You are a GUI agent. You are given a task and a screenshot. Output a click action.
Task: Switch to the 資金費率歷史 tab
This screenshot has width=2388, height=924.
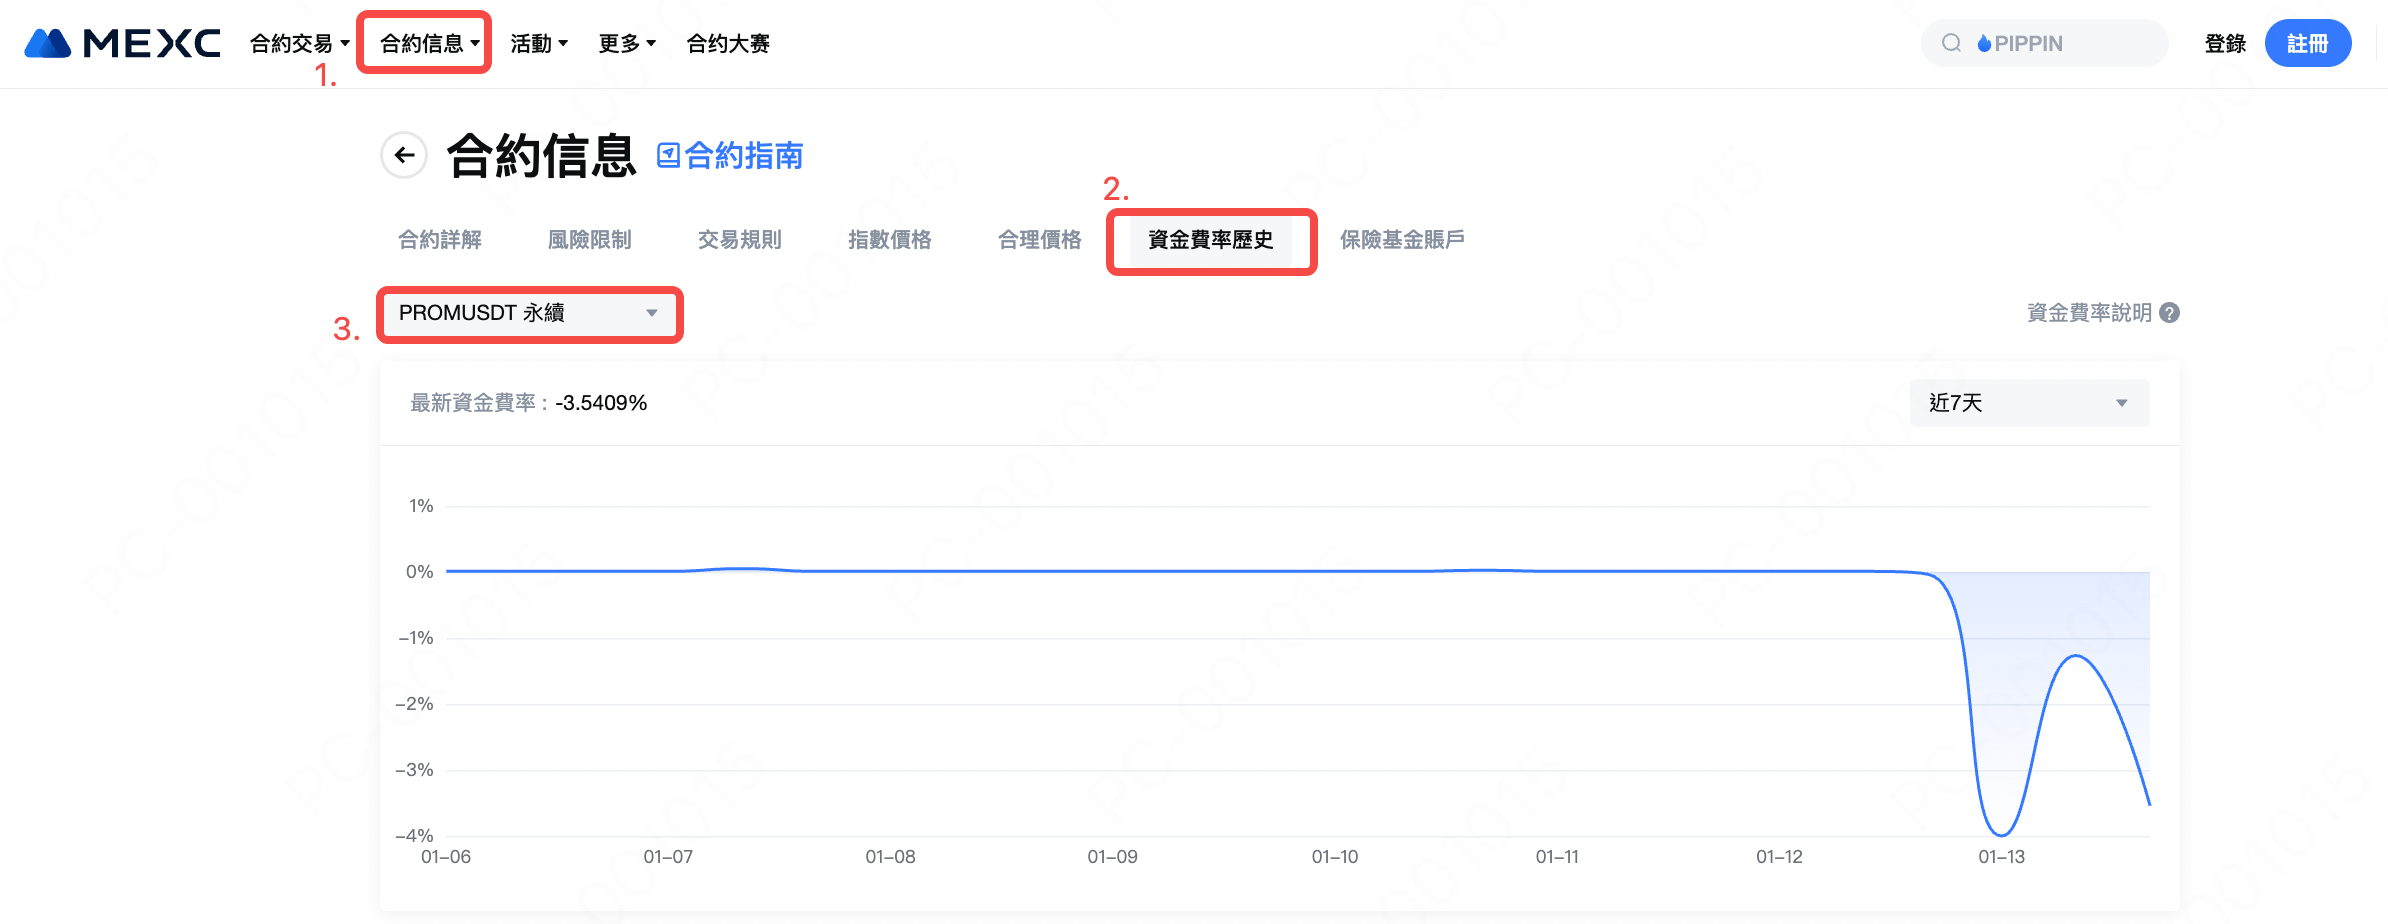coord(1210,240)
